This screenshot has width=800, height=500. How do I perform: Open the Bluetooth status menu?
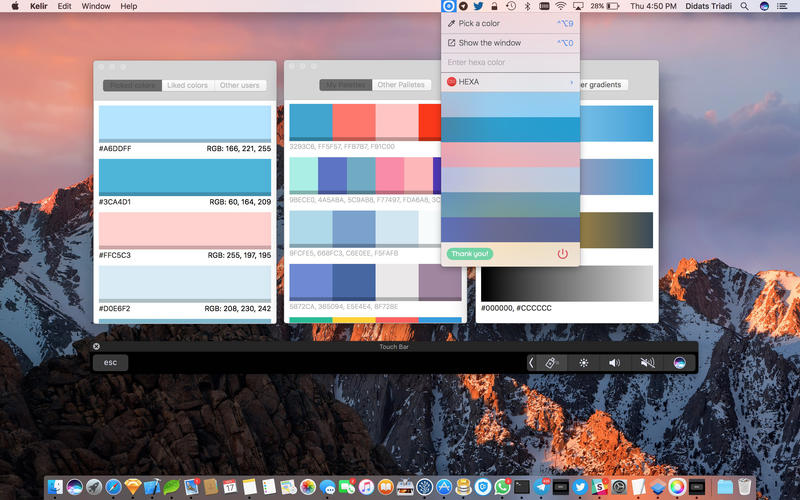(x=528, y=6)
